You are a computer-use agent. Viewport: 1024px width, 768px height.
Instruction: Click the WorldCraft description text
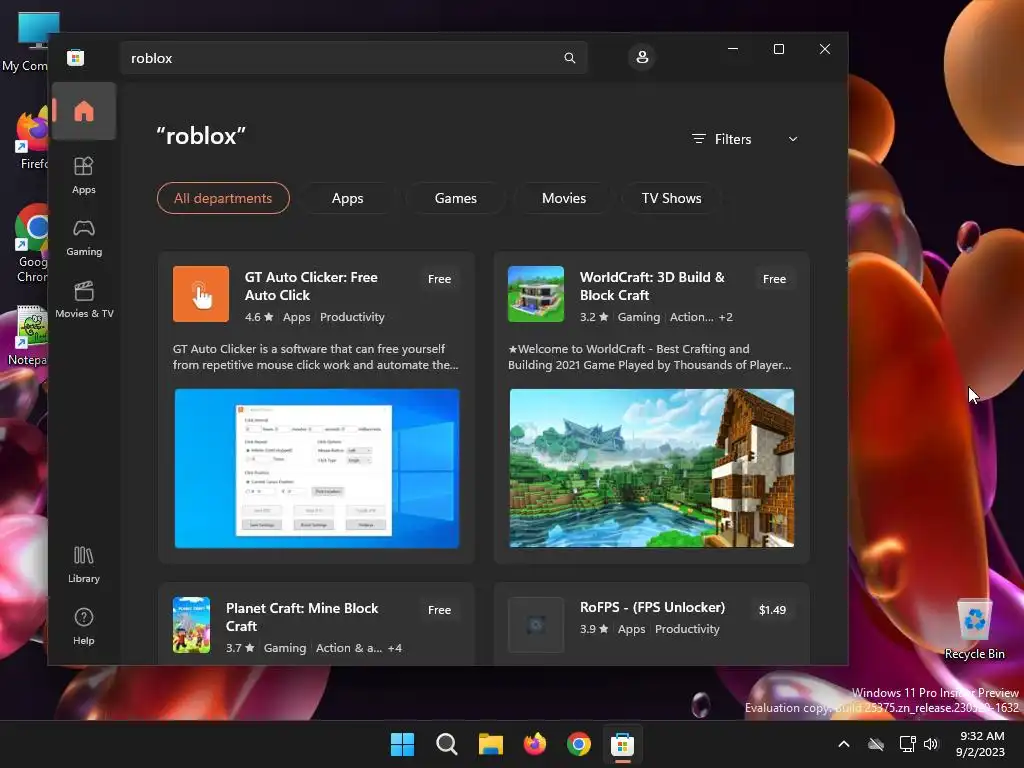650,357
